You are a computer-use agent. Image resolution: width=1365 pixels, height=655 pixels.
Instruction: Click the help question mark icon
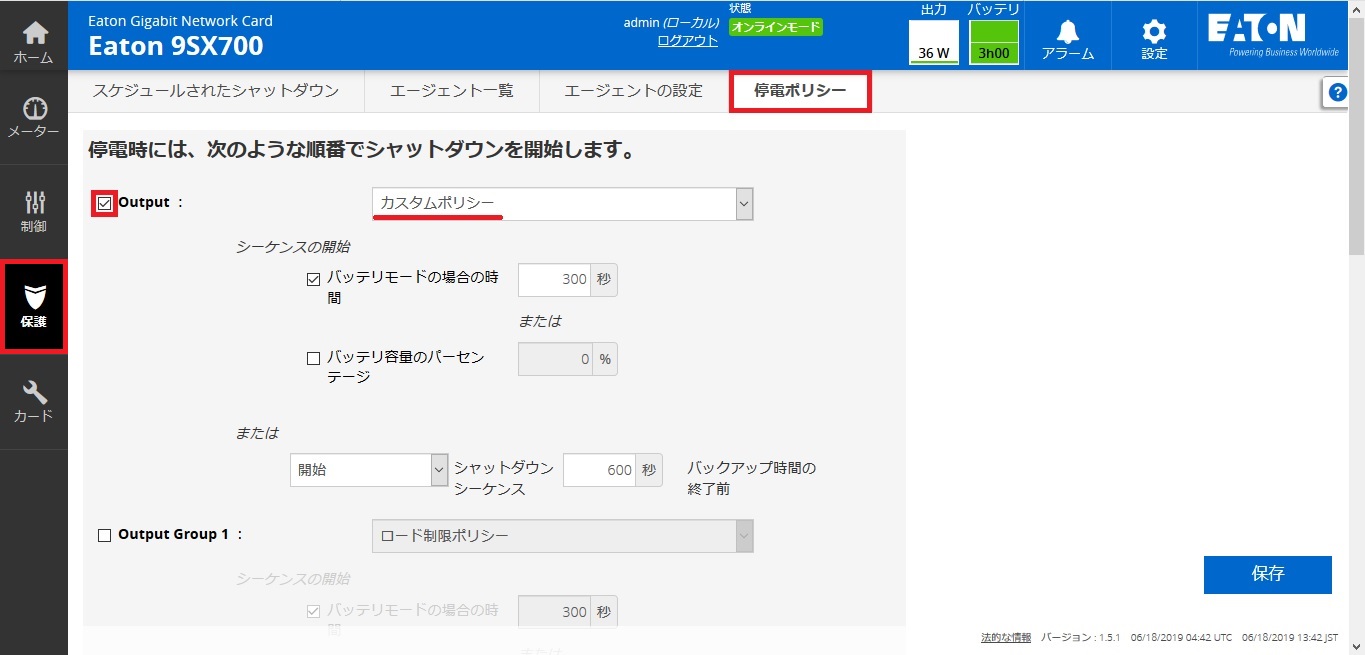coord(1337,93)
